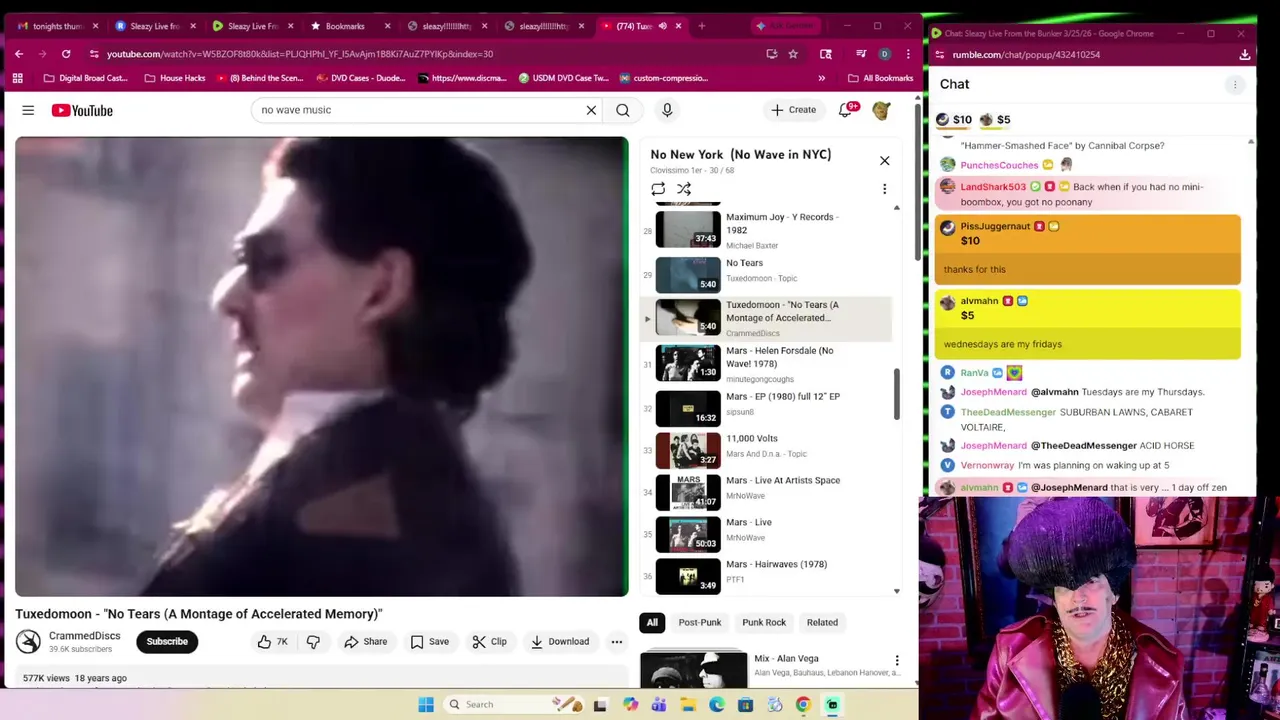Click the Clip scissors button
1280x720 pixels.
tap(489, 642)
